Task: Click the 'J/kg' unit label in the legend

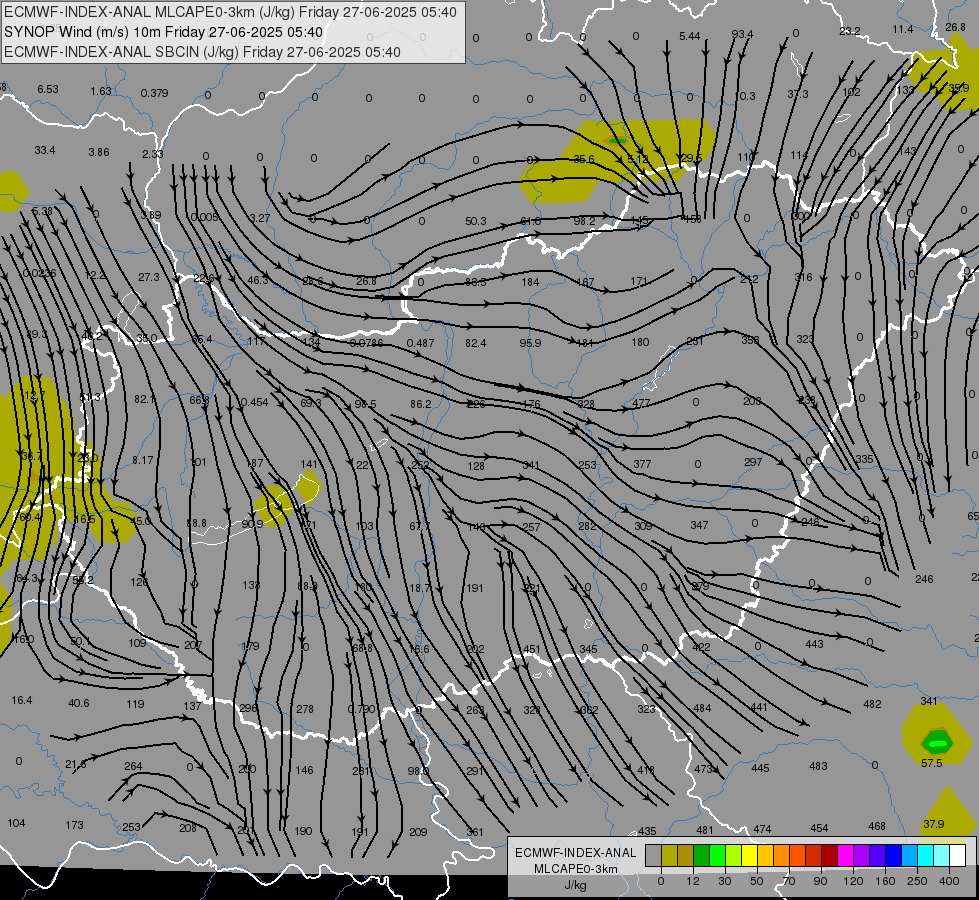Action: click(575, 885)
